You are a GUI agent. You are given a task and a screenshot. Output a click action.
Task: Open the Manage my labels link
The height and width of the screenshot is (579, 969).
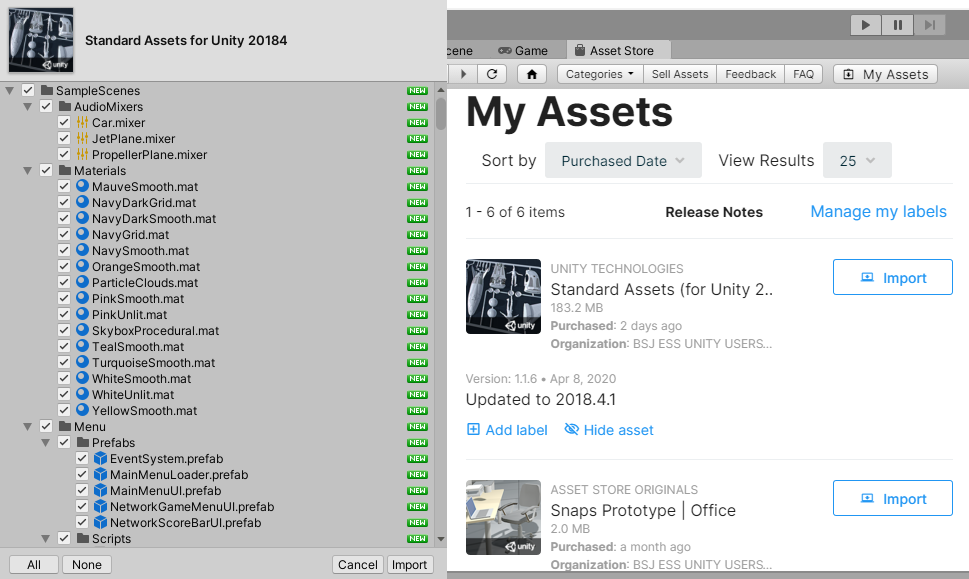[x=878, y=211]
